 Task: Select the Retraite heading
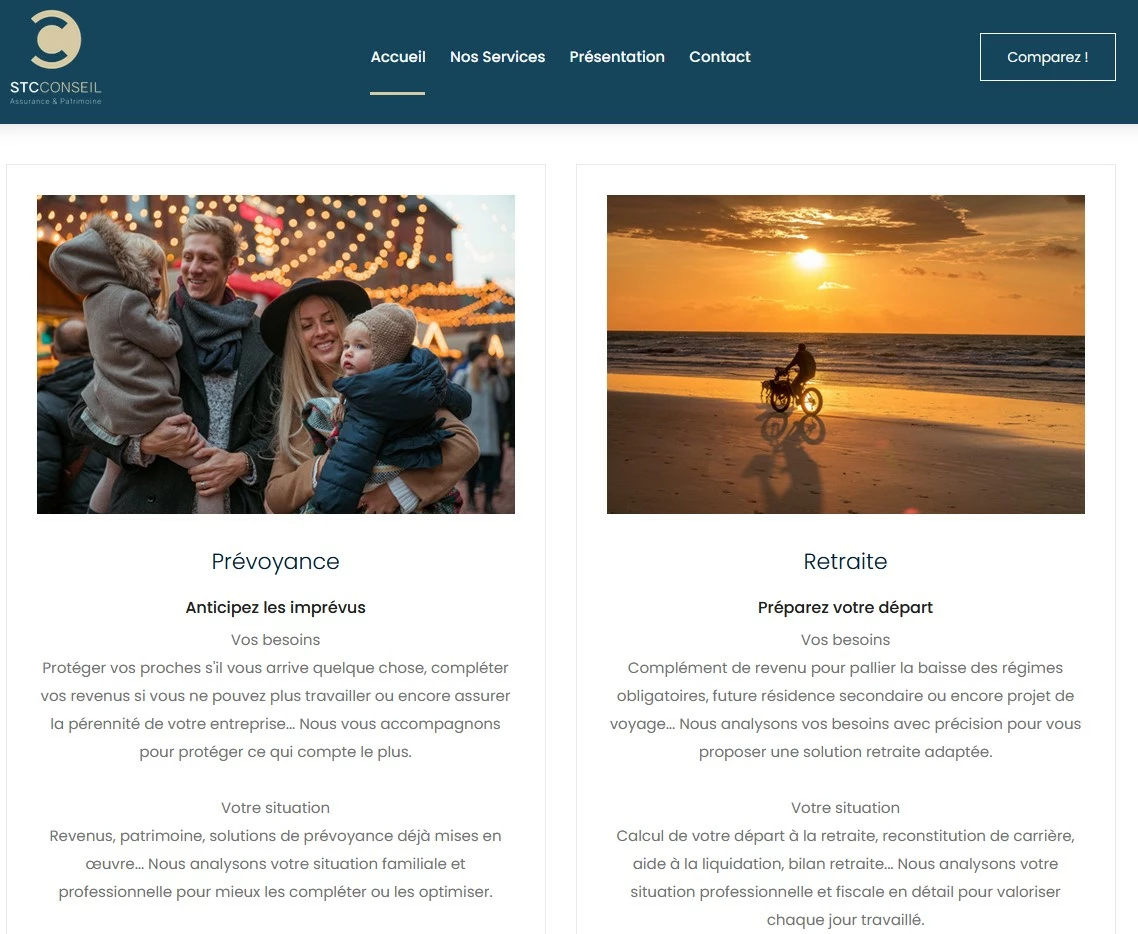[846, 562]
